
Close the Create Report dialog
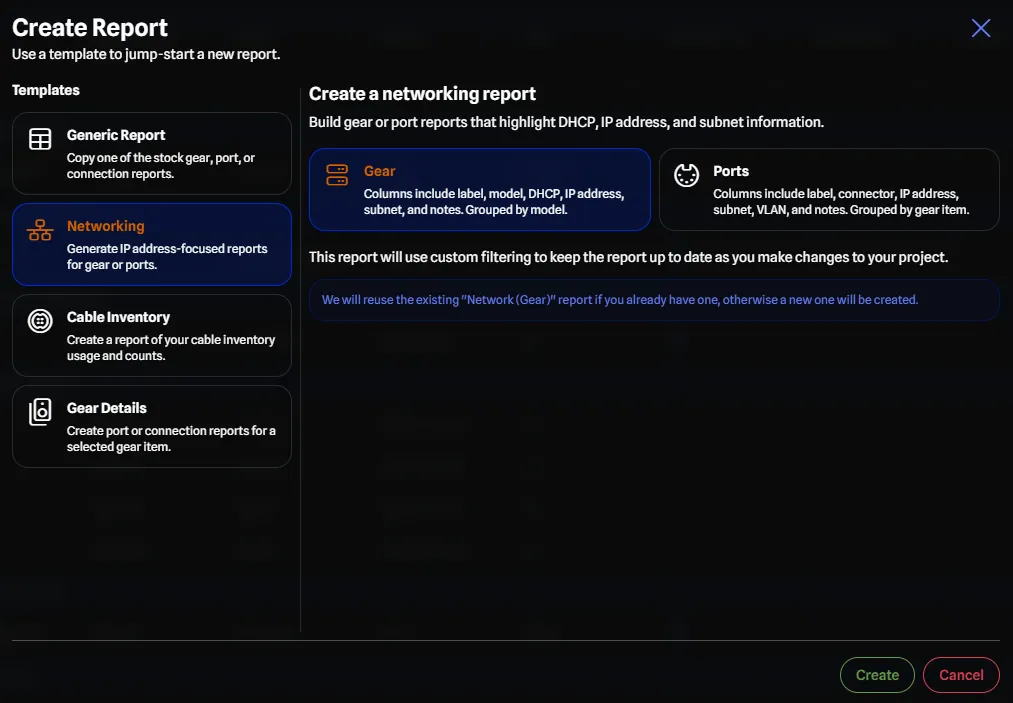click(981, 28)
